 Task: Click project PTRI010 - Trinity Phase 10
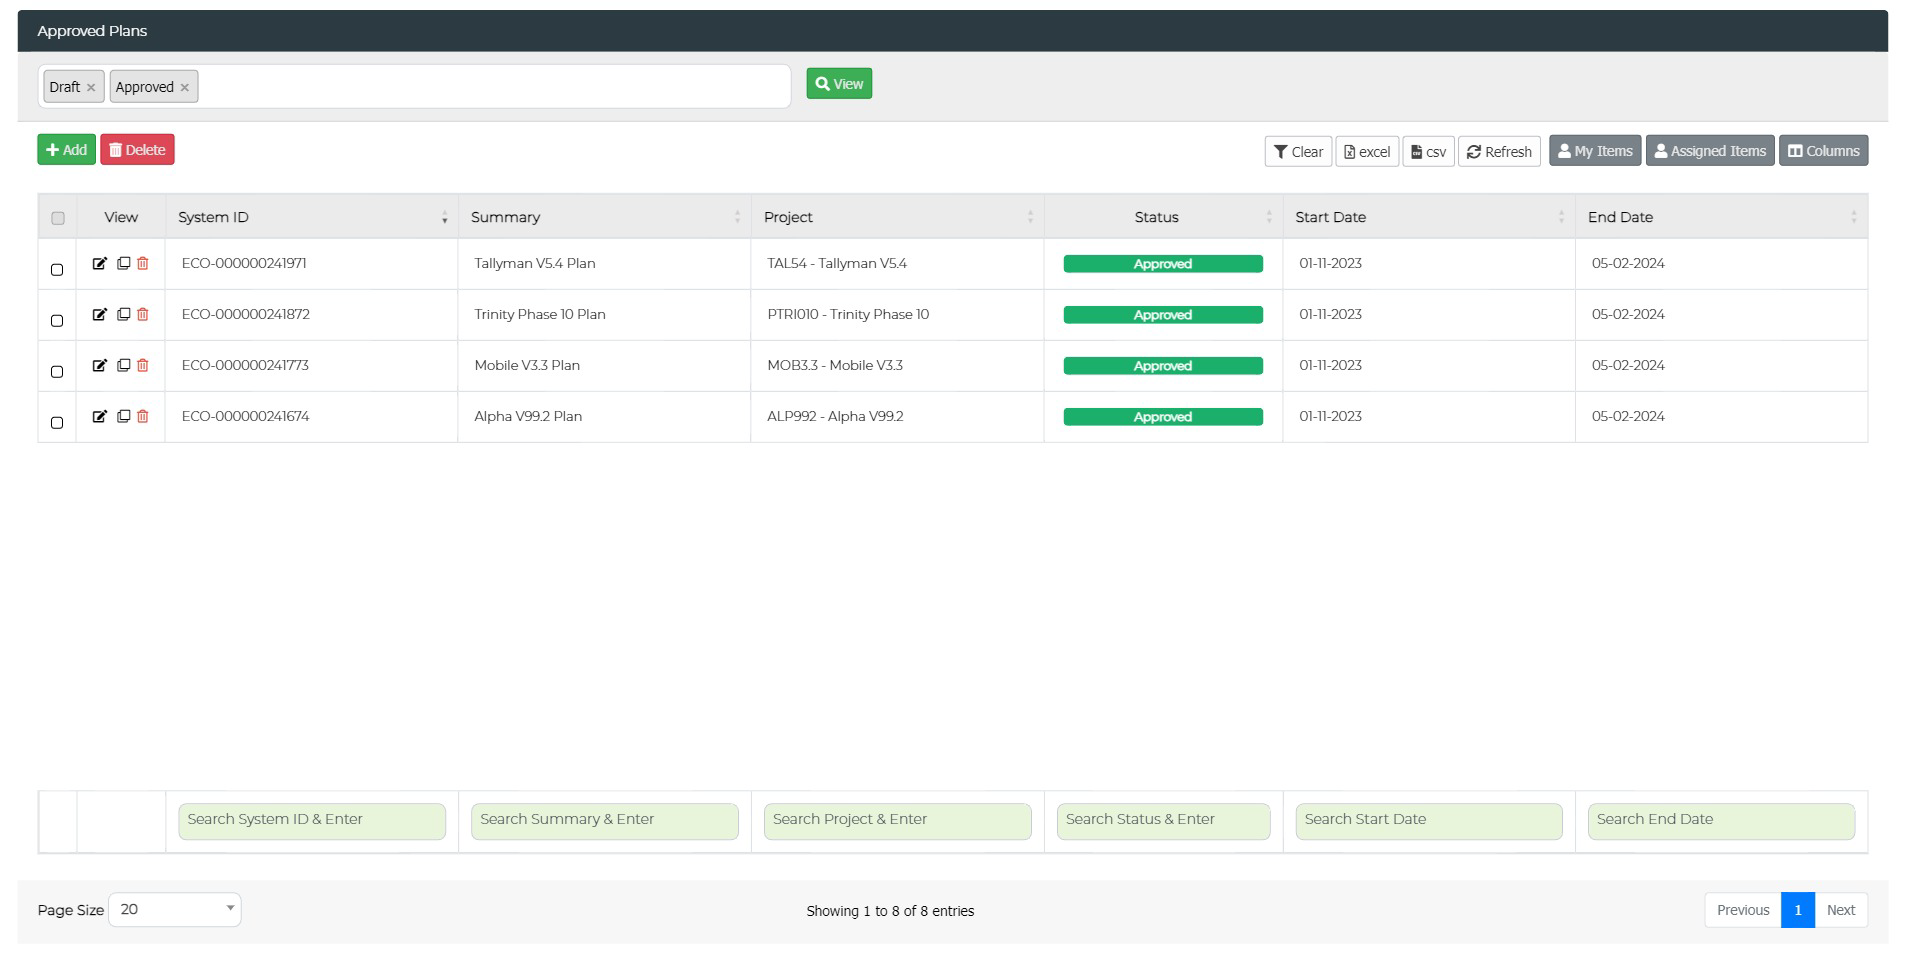[x=848, y=314]
